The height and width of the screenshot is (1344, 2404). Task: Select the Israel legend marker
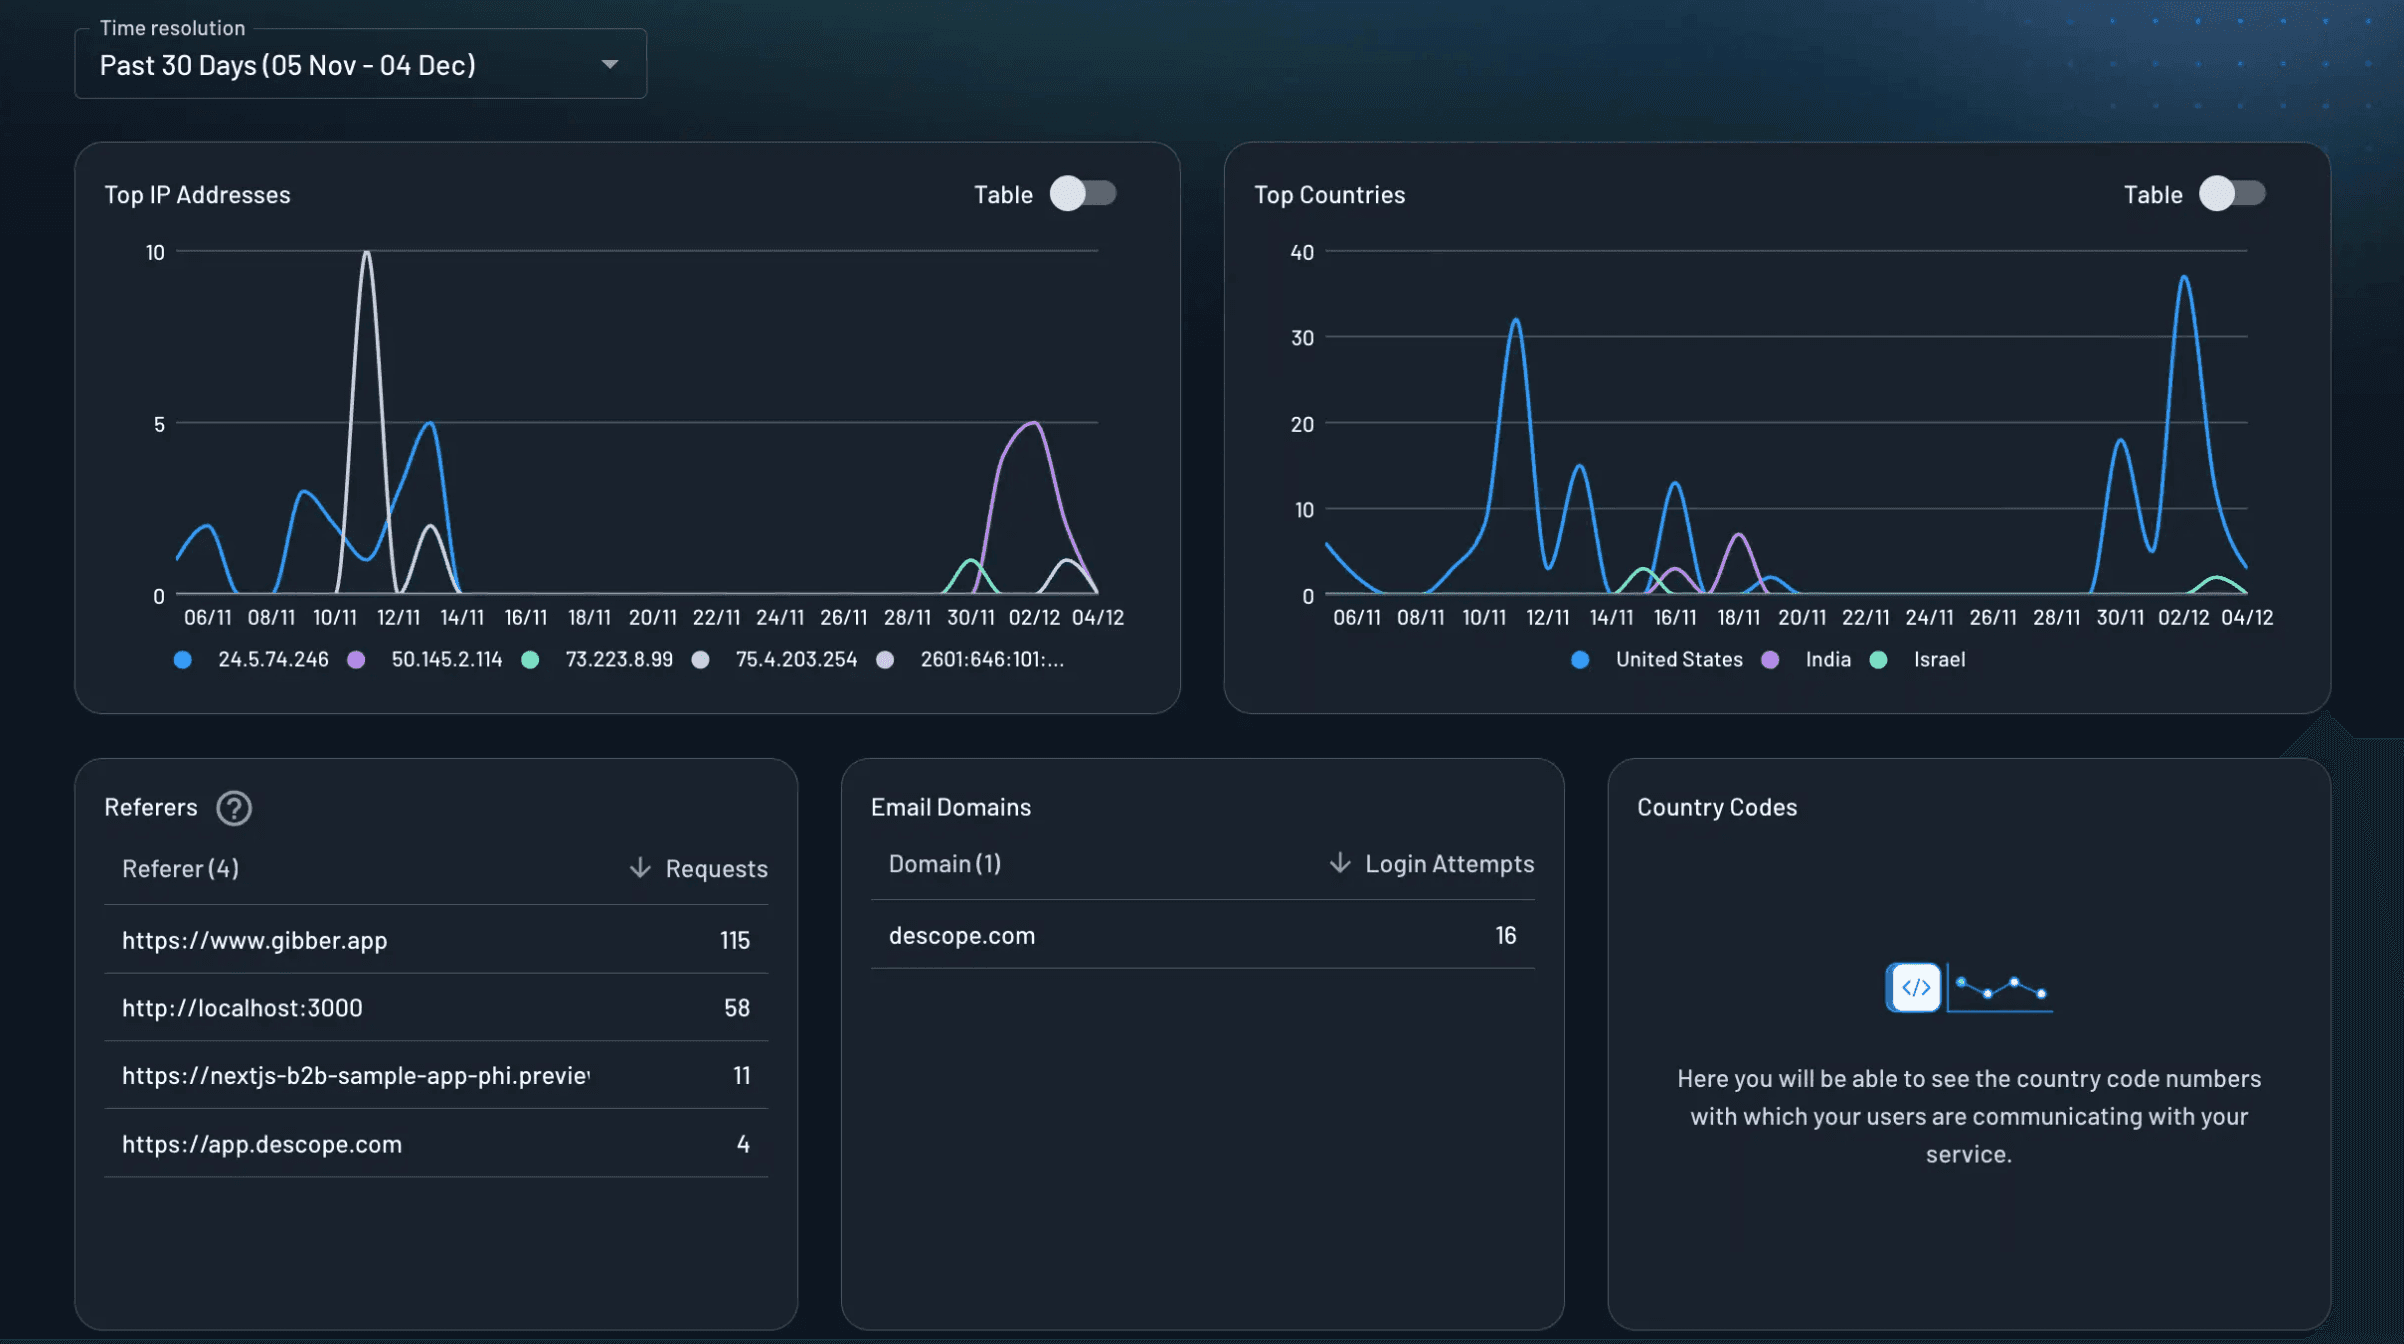(1878, 659)
